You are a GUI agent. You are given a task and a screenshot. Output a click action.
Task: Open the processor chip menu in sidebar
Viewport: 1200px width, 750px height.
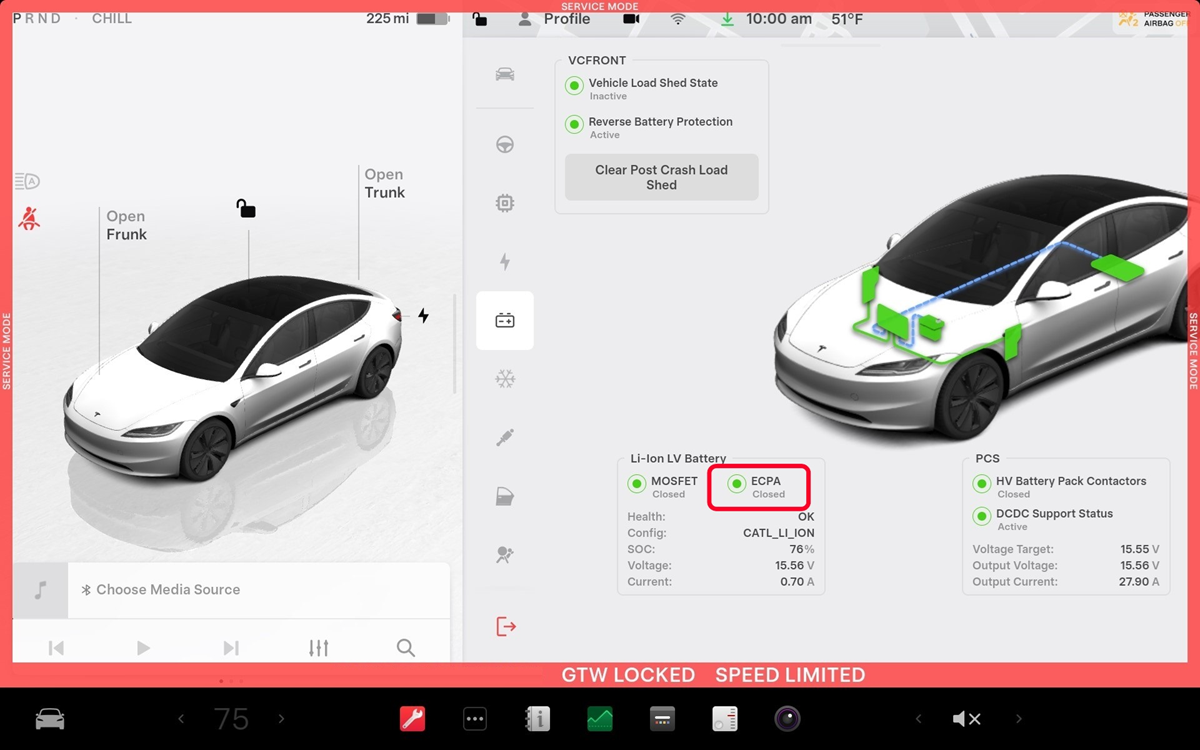click(x=505, y=204)
